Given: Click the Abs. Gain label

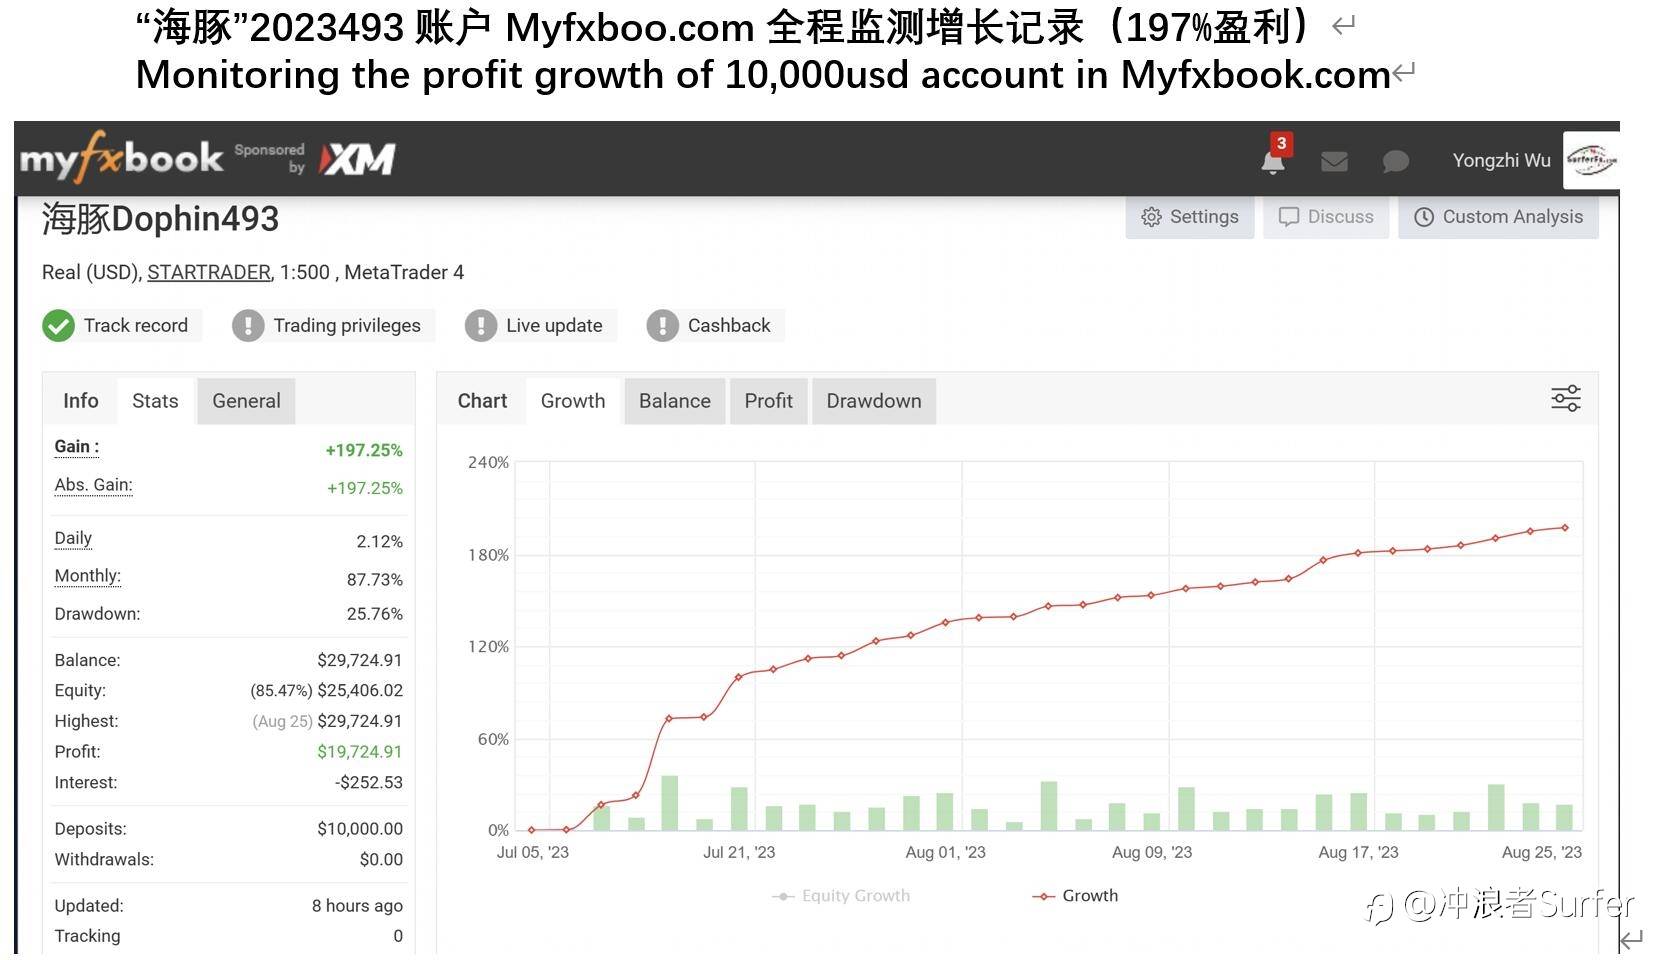Looking at the screenshot, I should pos(93,485).
